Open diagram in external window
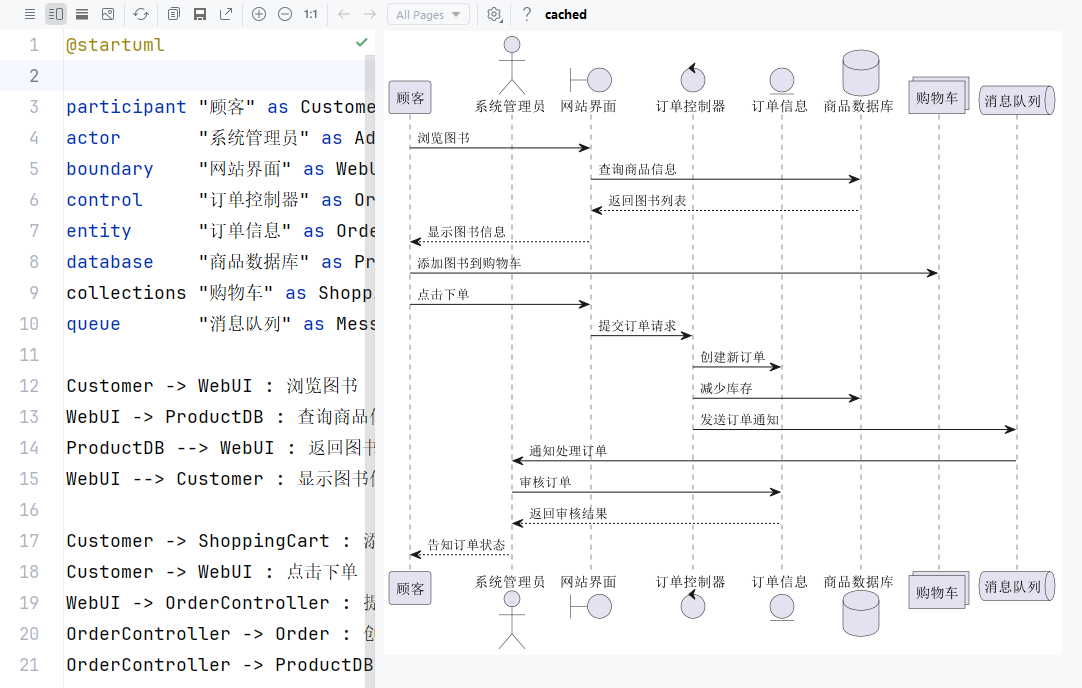This screenshot has height=688, width=1082. 226,15
